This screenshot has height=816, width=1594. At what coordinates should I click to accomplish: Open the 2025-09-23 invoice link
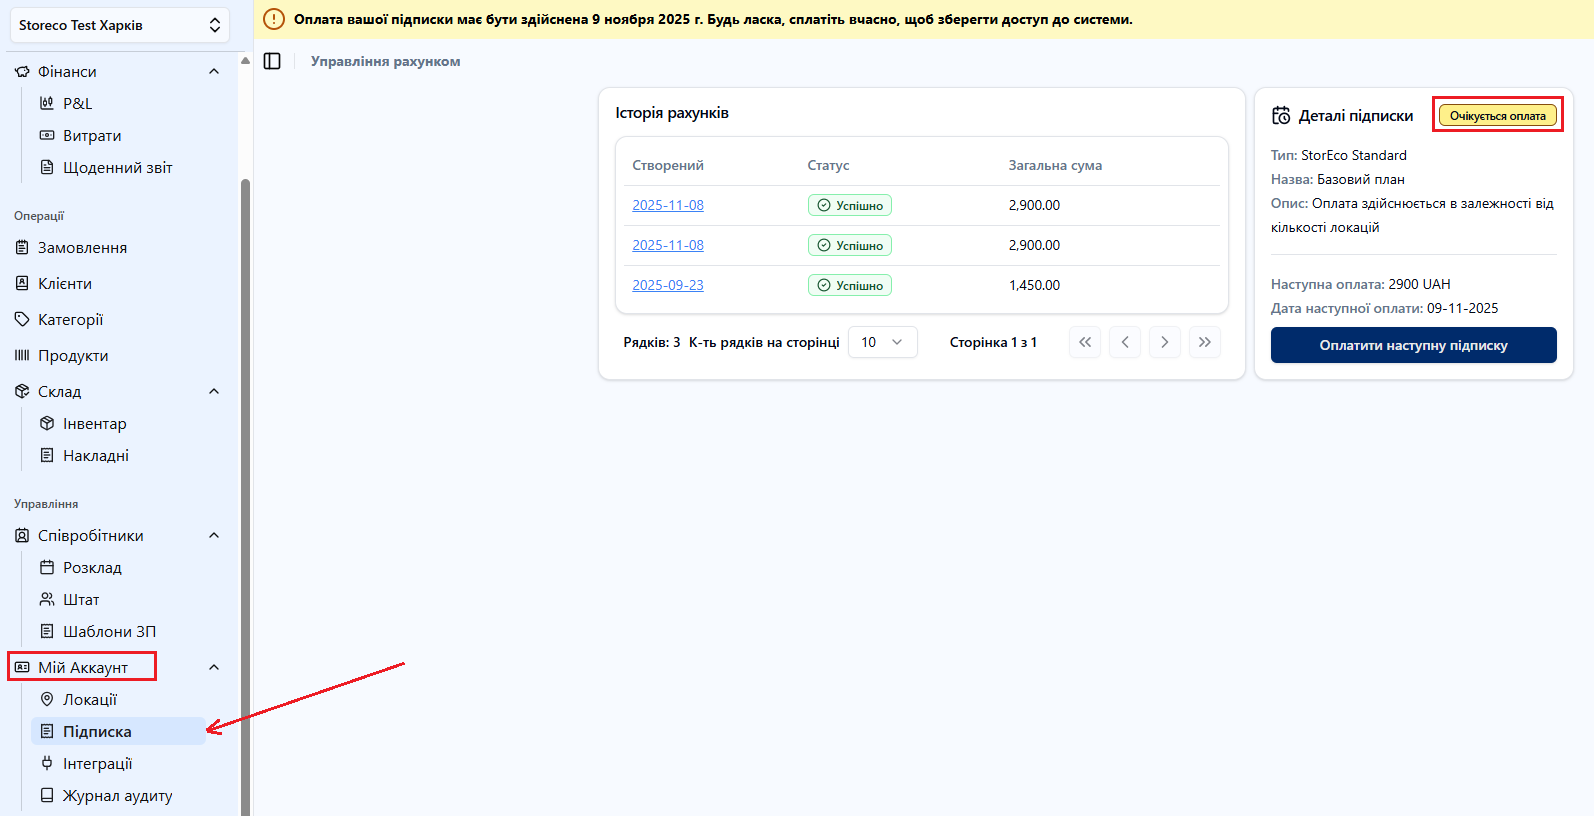tap(668, 285)
